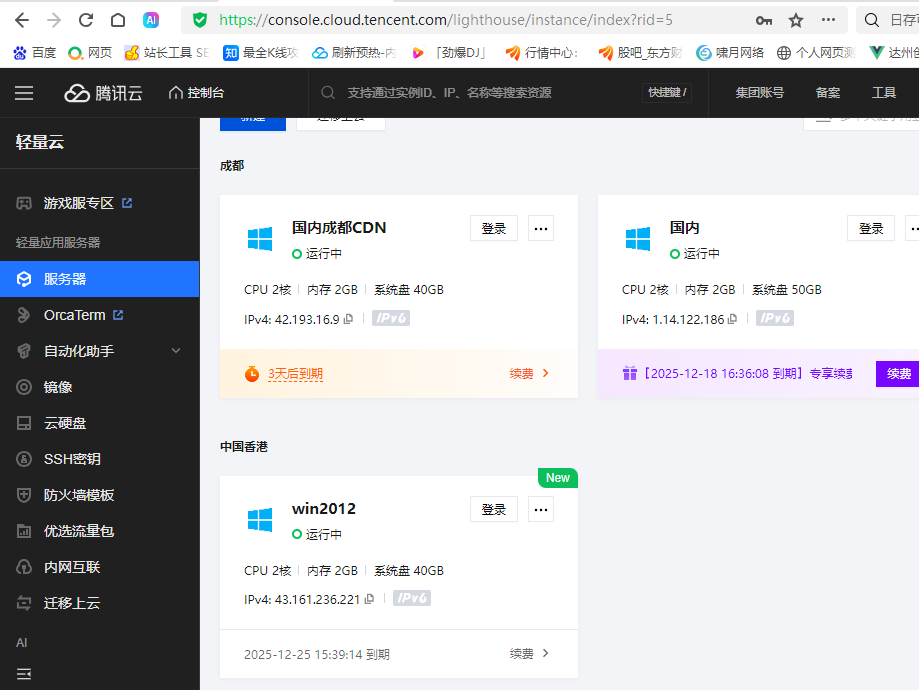Open the 镜像 section in sidebar
This screenshot has width=919, height=690.
click(22, 389)
